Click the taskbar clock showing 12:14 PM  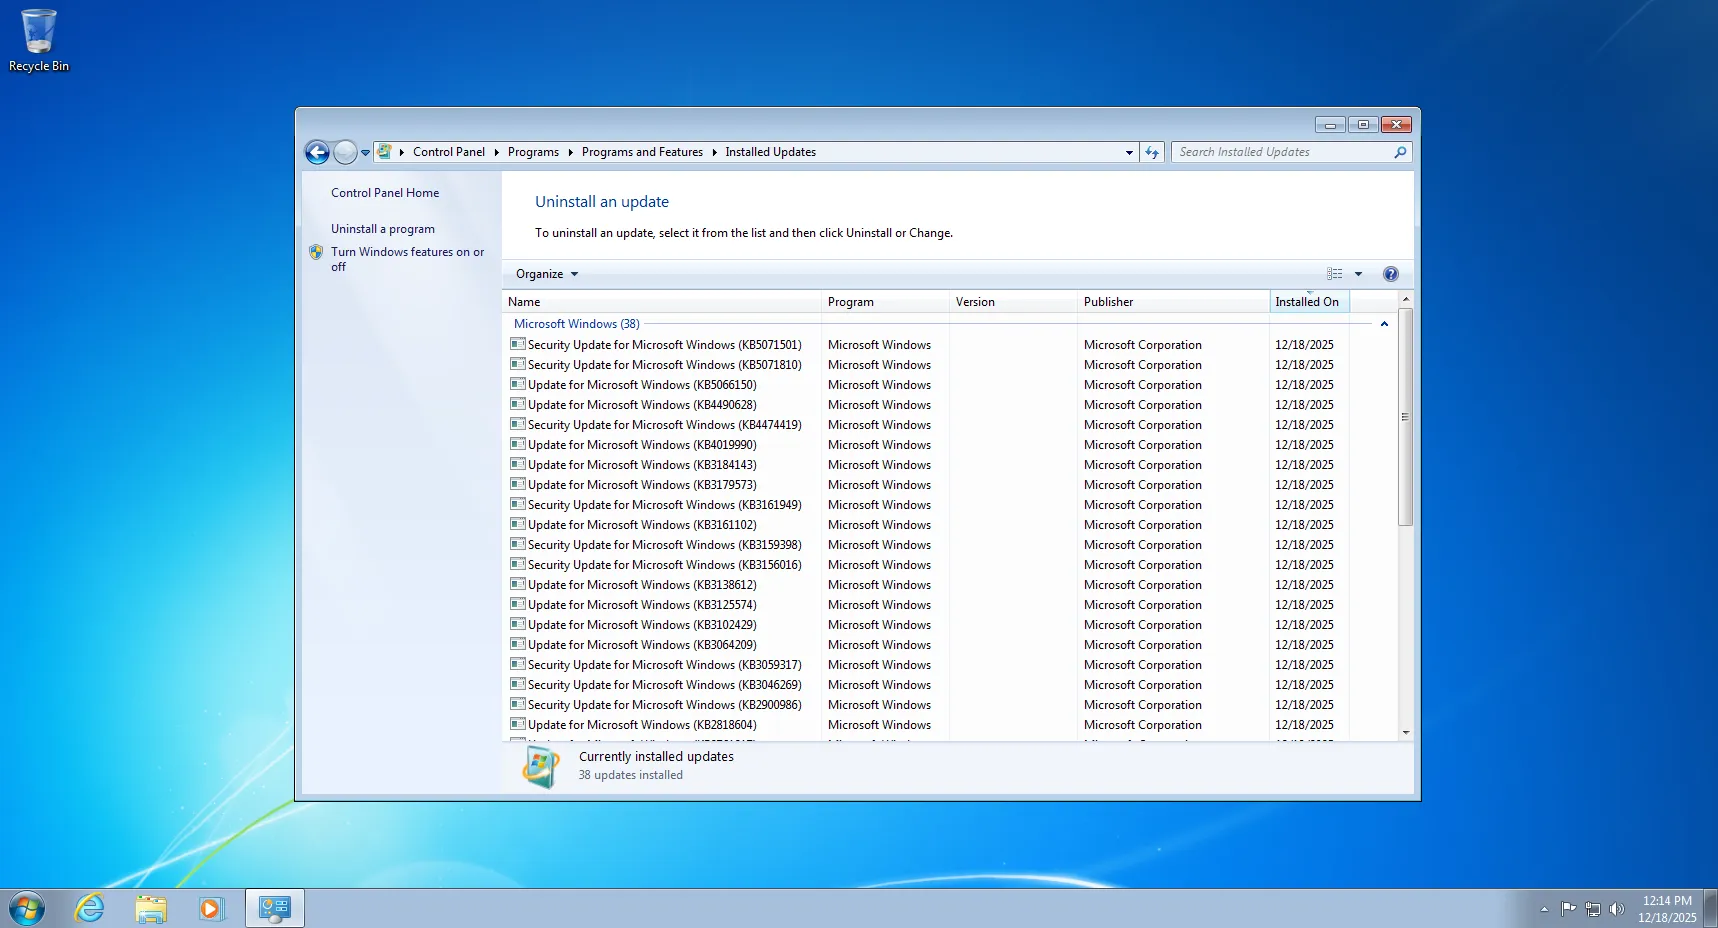point(1667,909)
